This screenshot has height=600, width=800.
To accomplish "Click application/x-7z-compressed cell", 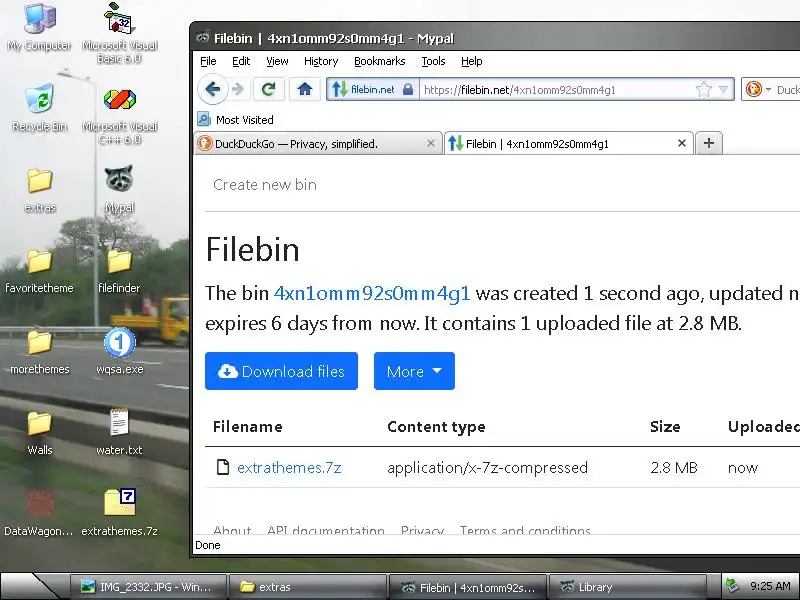I will click(487, 468).
